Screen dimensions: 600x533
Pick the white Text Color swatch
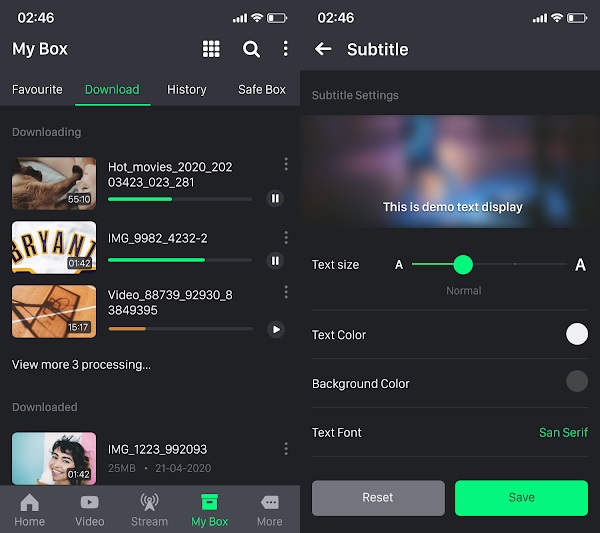(577, 334)
